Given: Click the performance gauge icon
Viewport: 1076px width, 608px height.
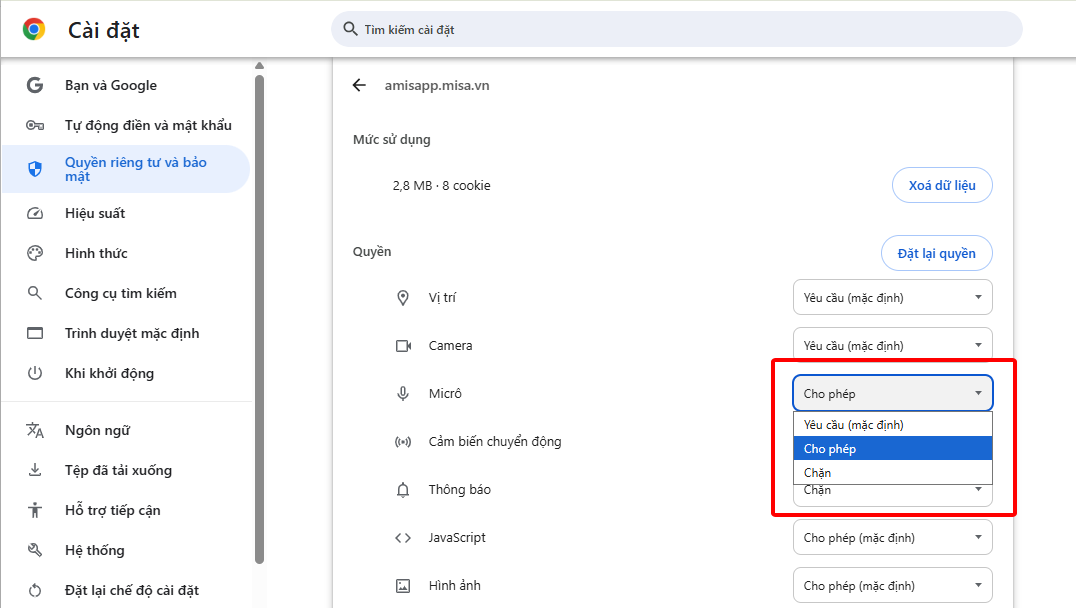Looking at the screenshot, I should pyautogui.click(x=35, y=213).
